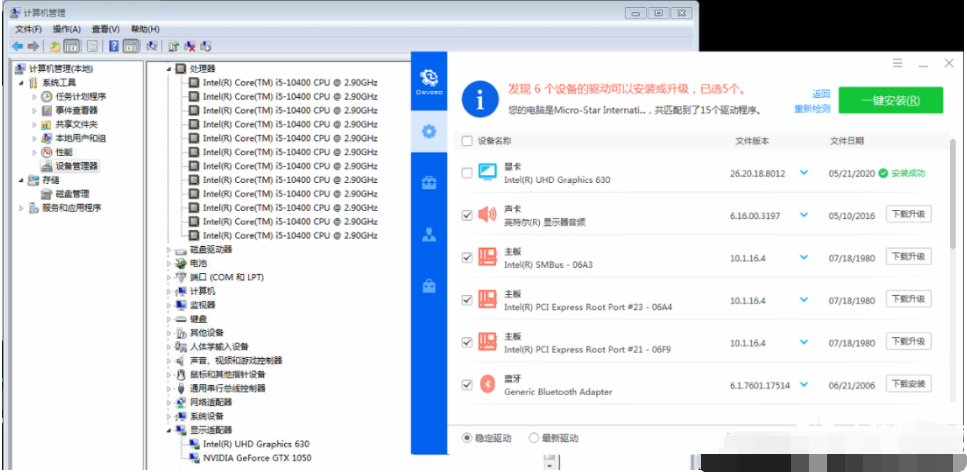The height and width of the screenshot is (475, 967).
Task: Toggle the show/hide action pane icon
Action: (x=131, y=46)
